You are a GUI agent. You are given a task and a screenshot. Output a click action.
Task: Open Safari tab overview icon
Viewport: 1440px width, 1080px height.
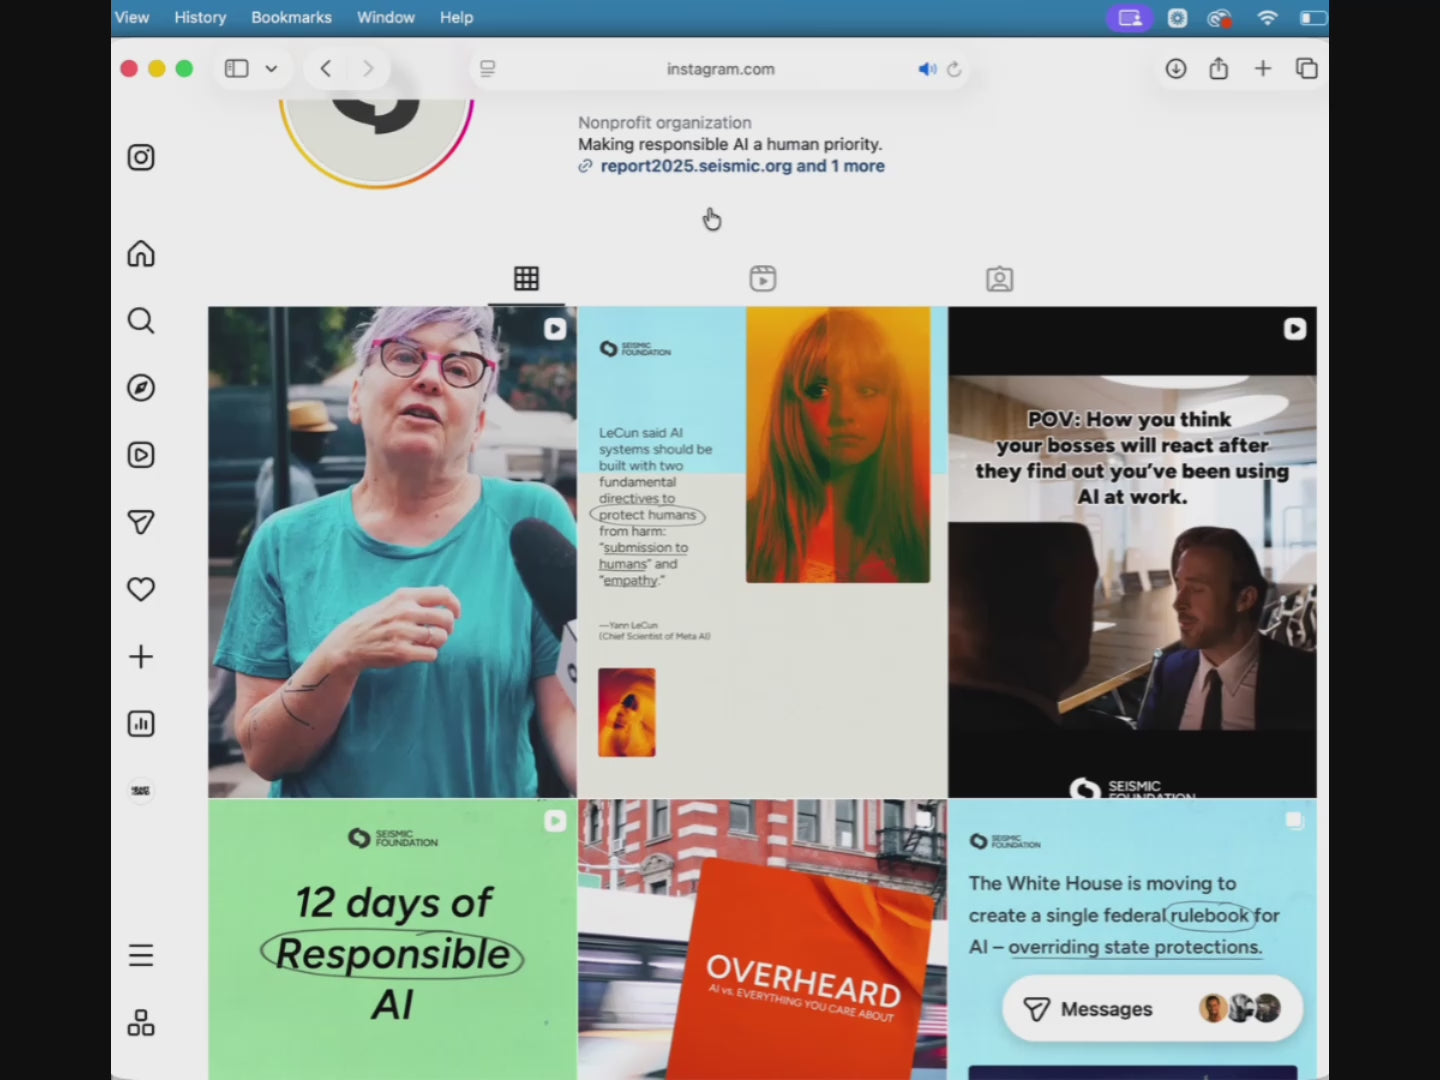pos(1306,69)
